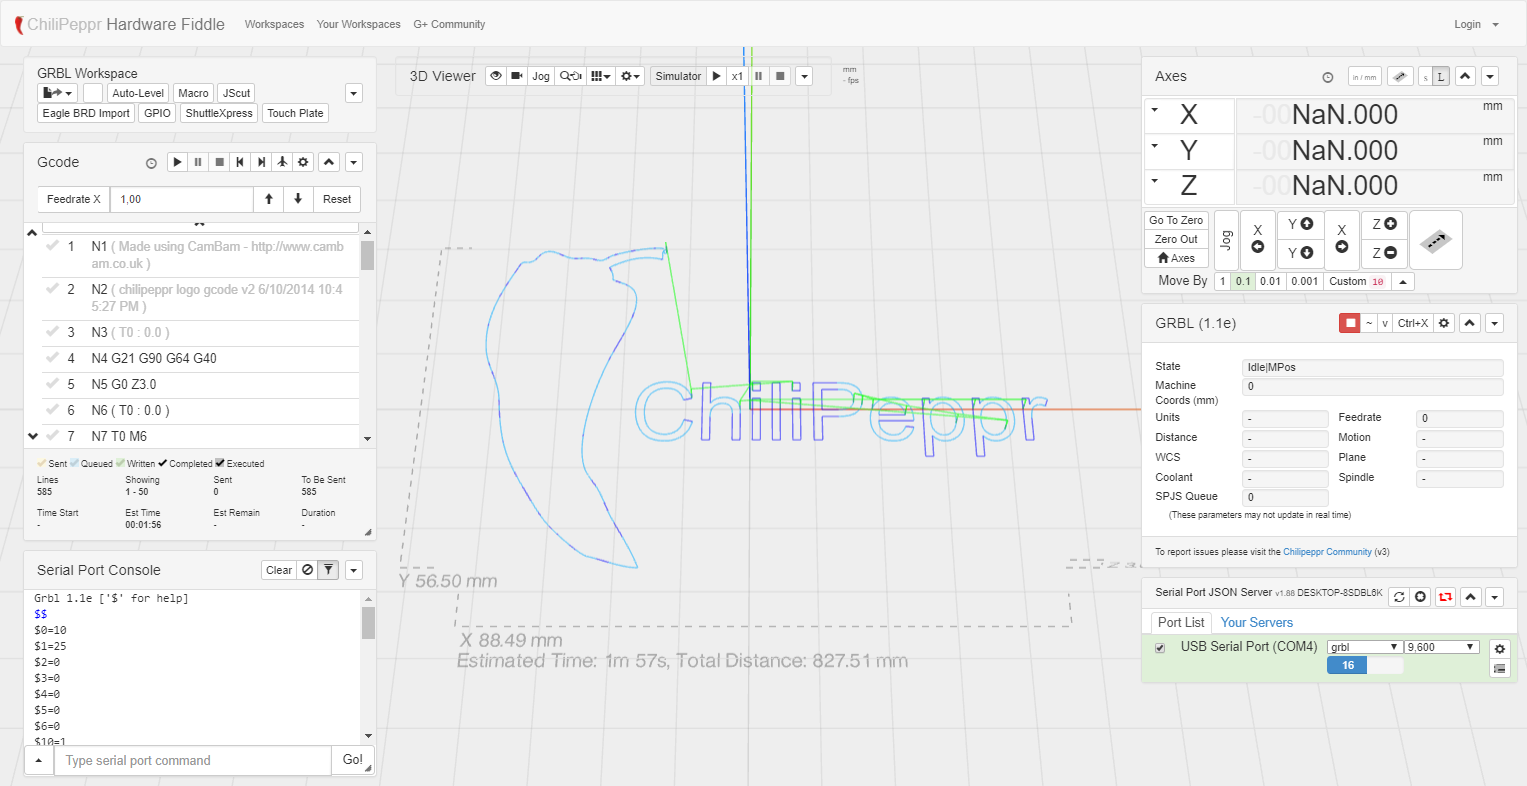Jog Z axis up with Z plus
The width and height of the screenshot is (1527, 786).
(1384, 224)
